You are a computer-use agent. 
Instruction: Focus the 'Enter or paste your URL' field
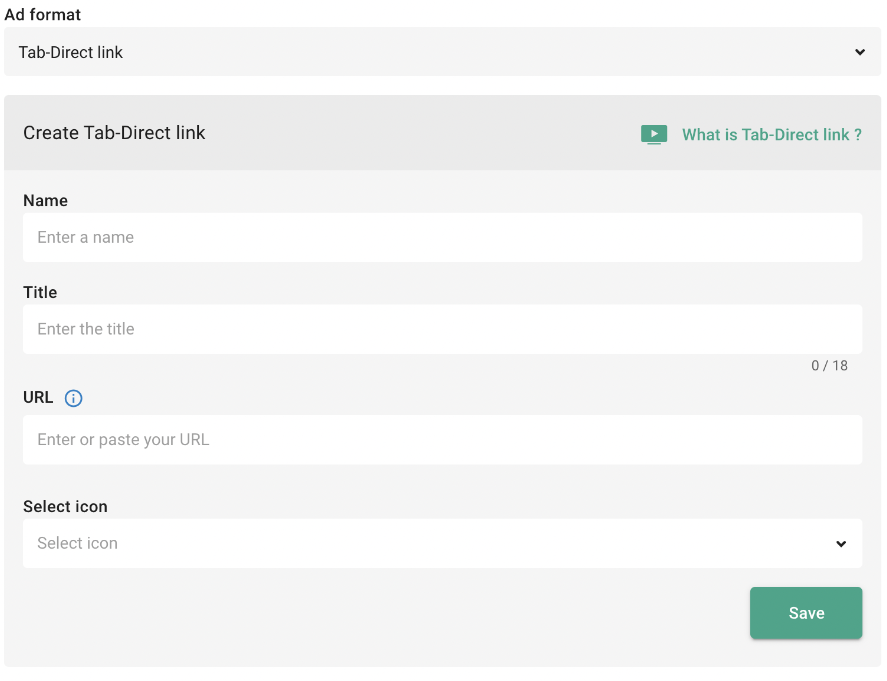coord(442,440)
